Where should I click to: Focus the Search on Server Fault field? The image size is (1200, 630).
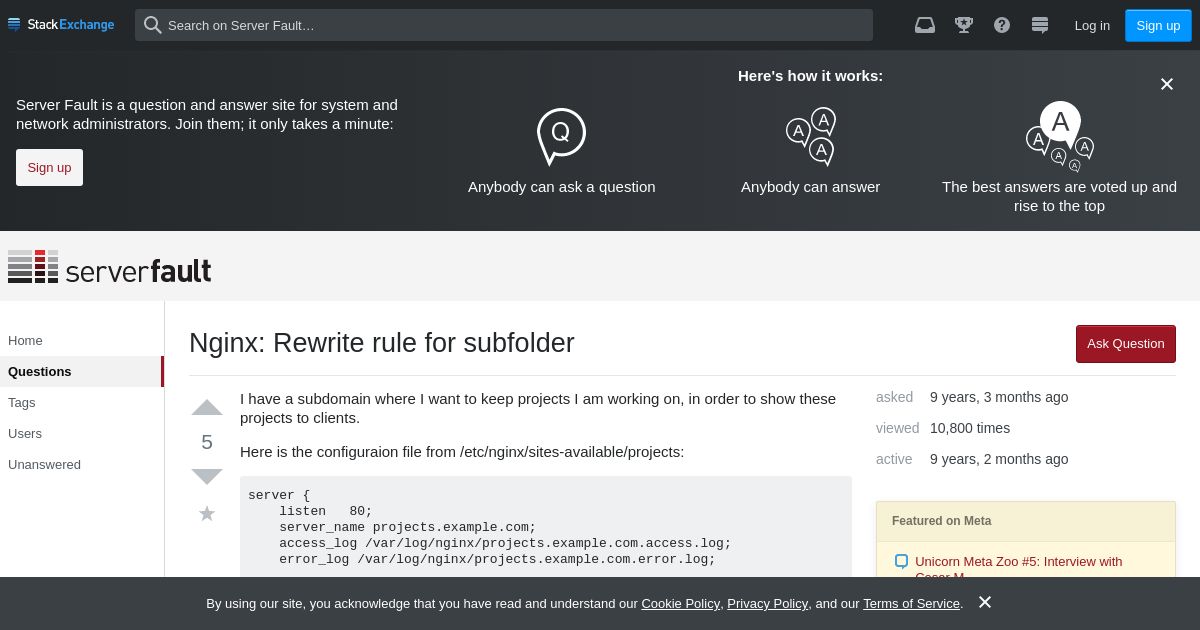tap(504, 25)
